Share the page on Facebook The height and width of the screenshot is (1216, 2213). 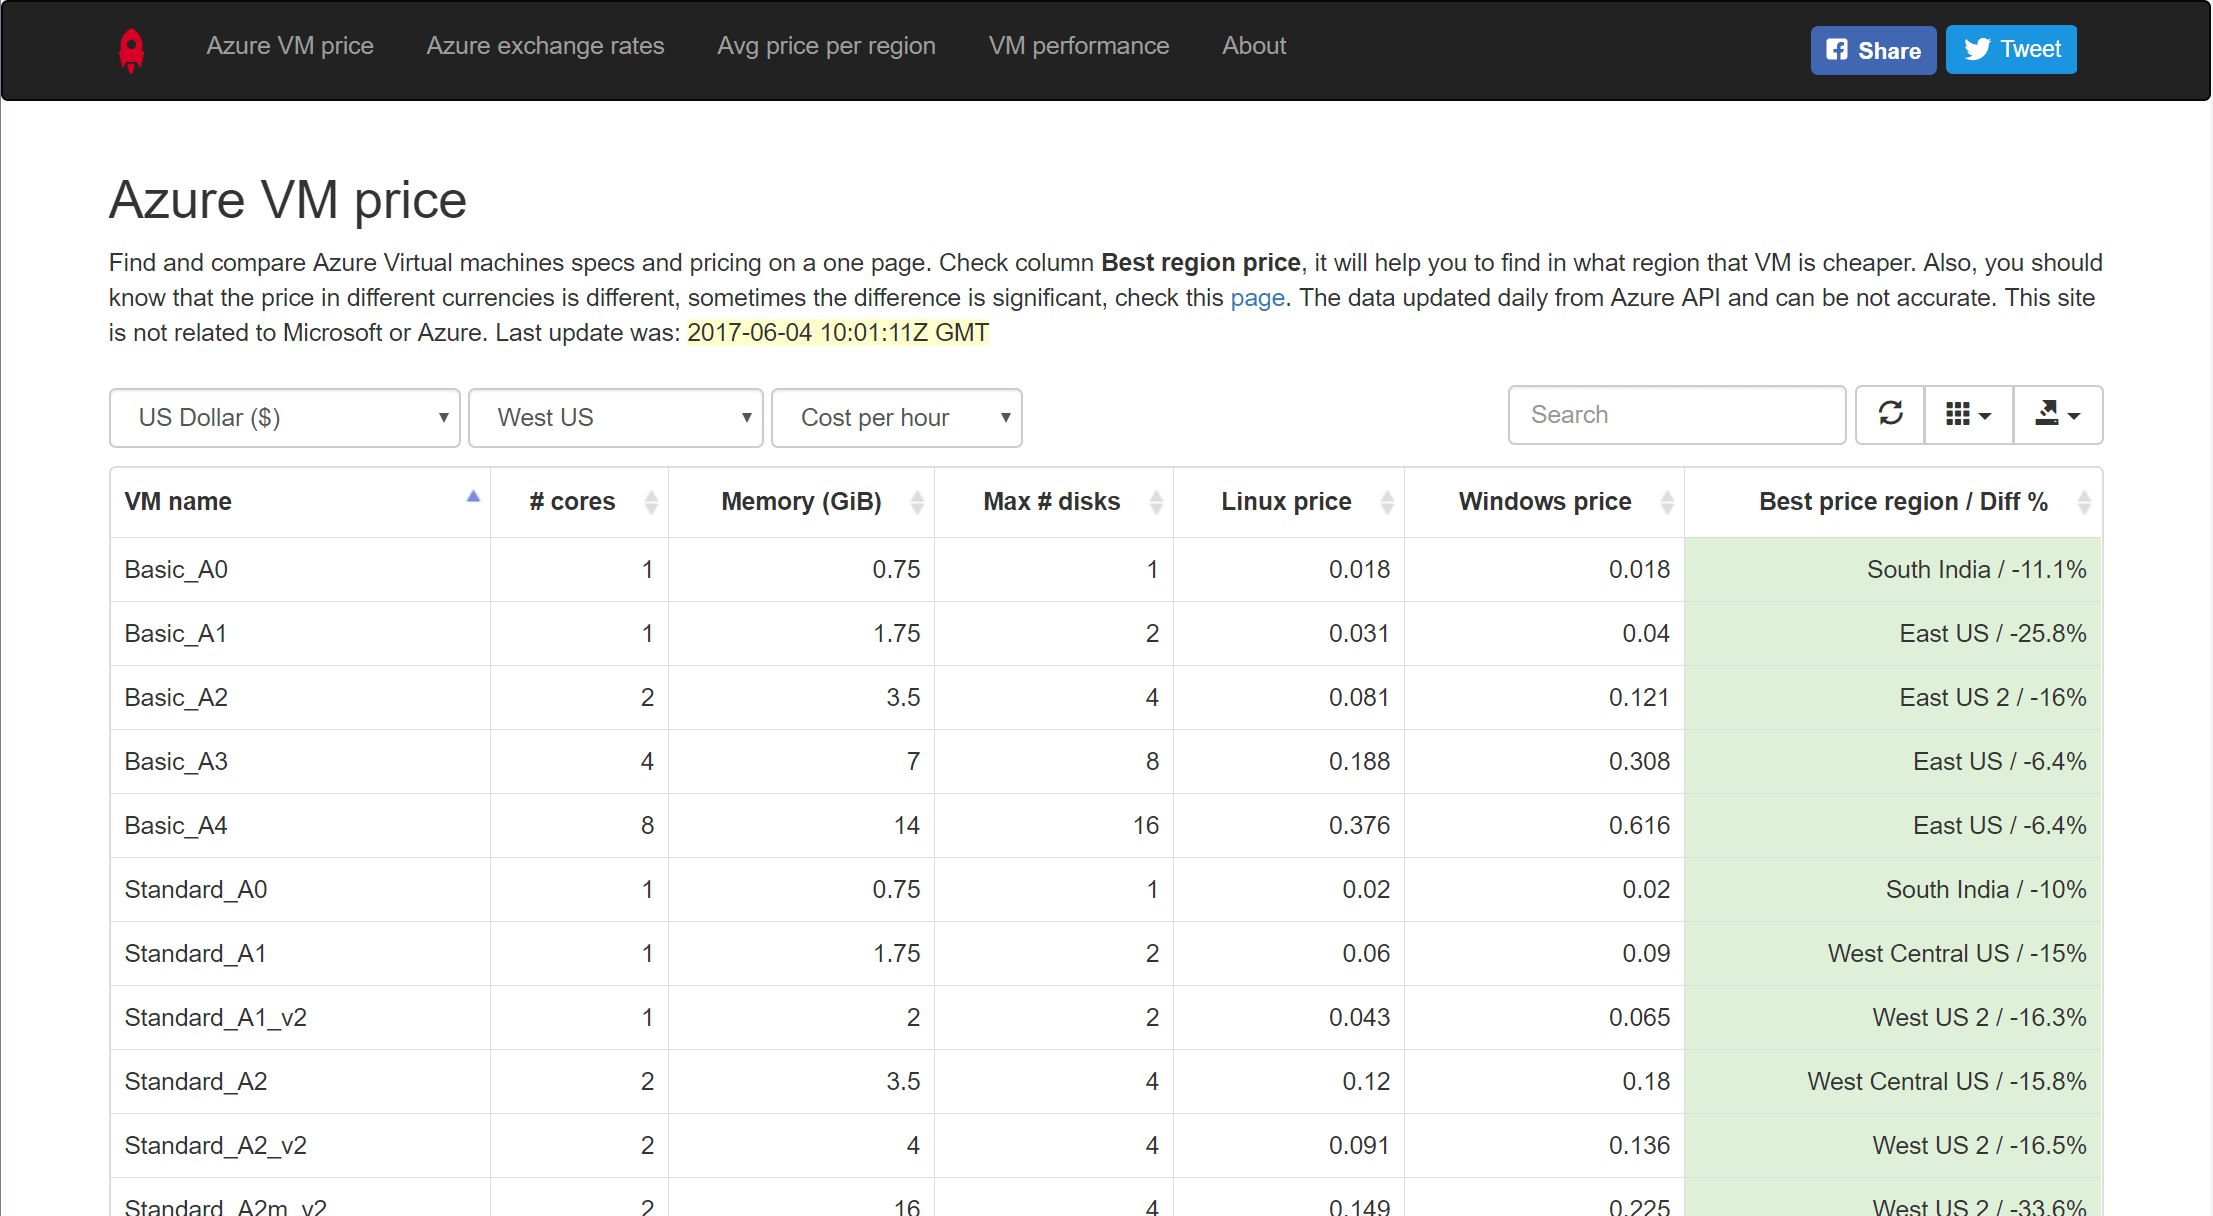[1873, 50]
